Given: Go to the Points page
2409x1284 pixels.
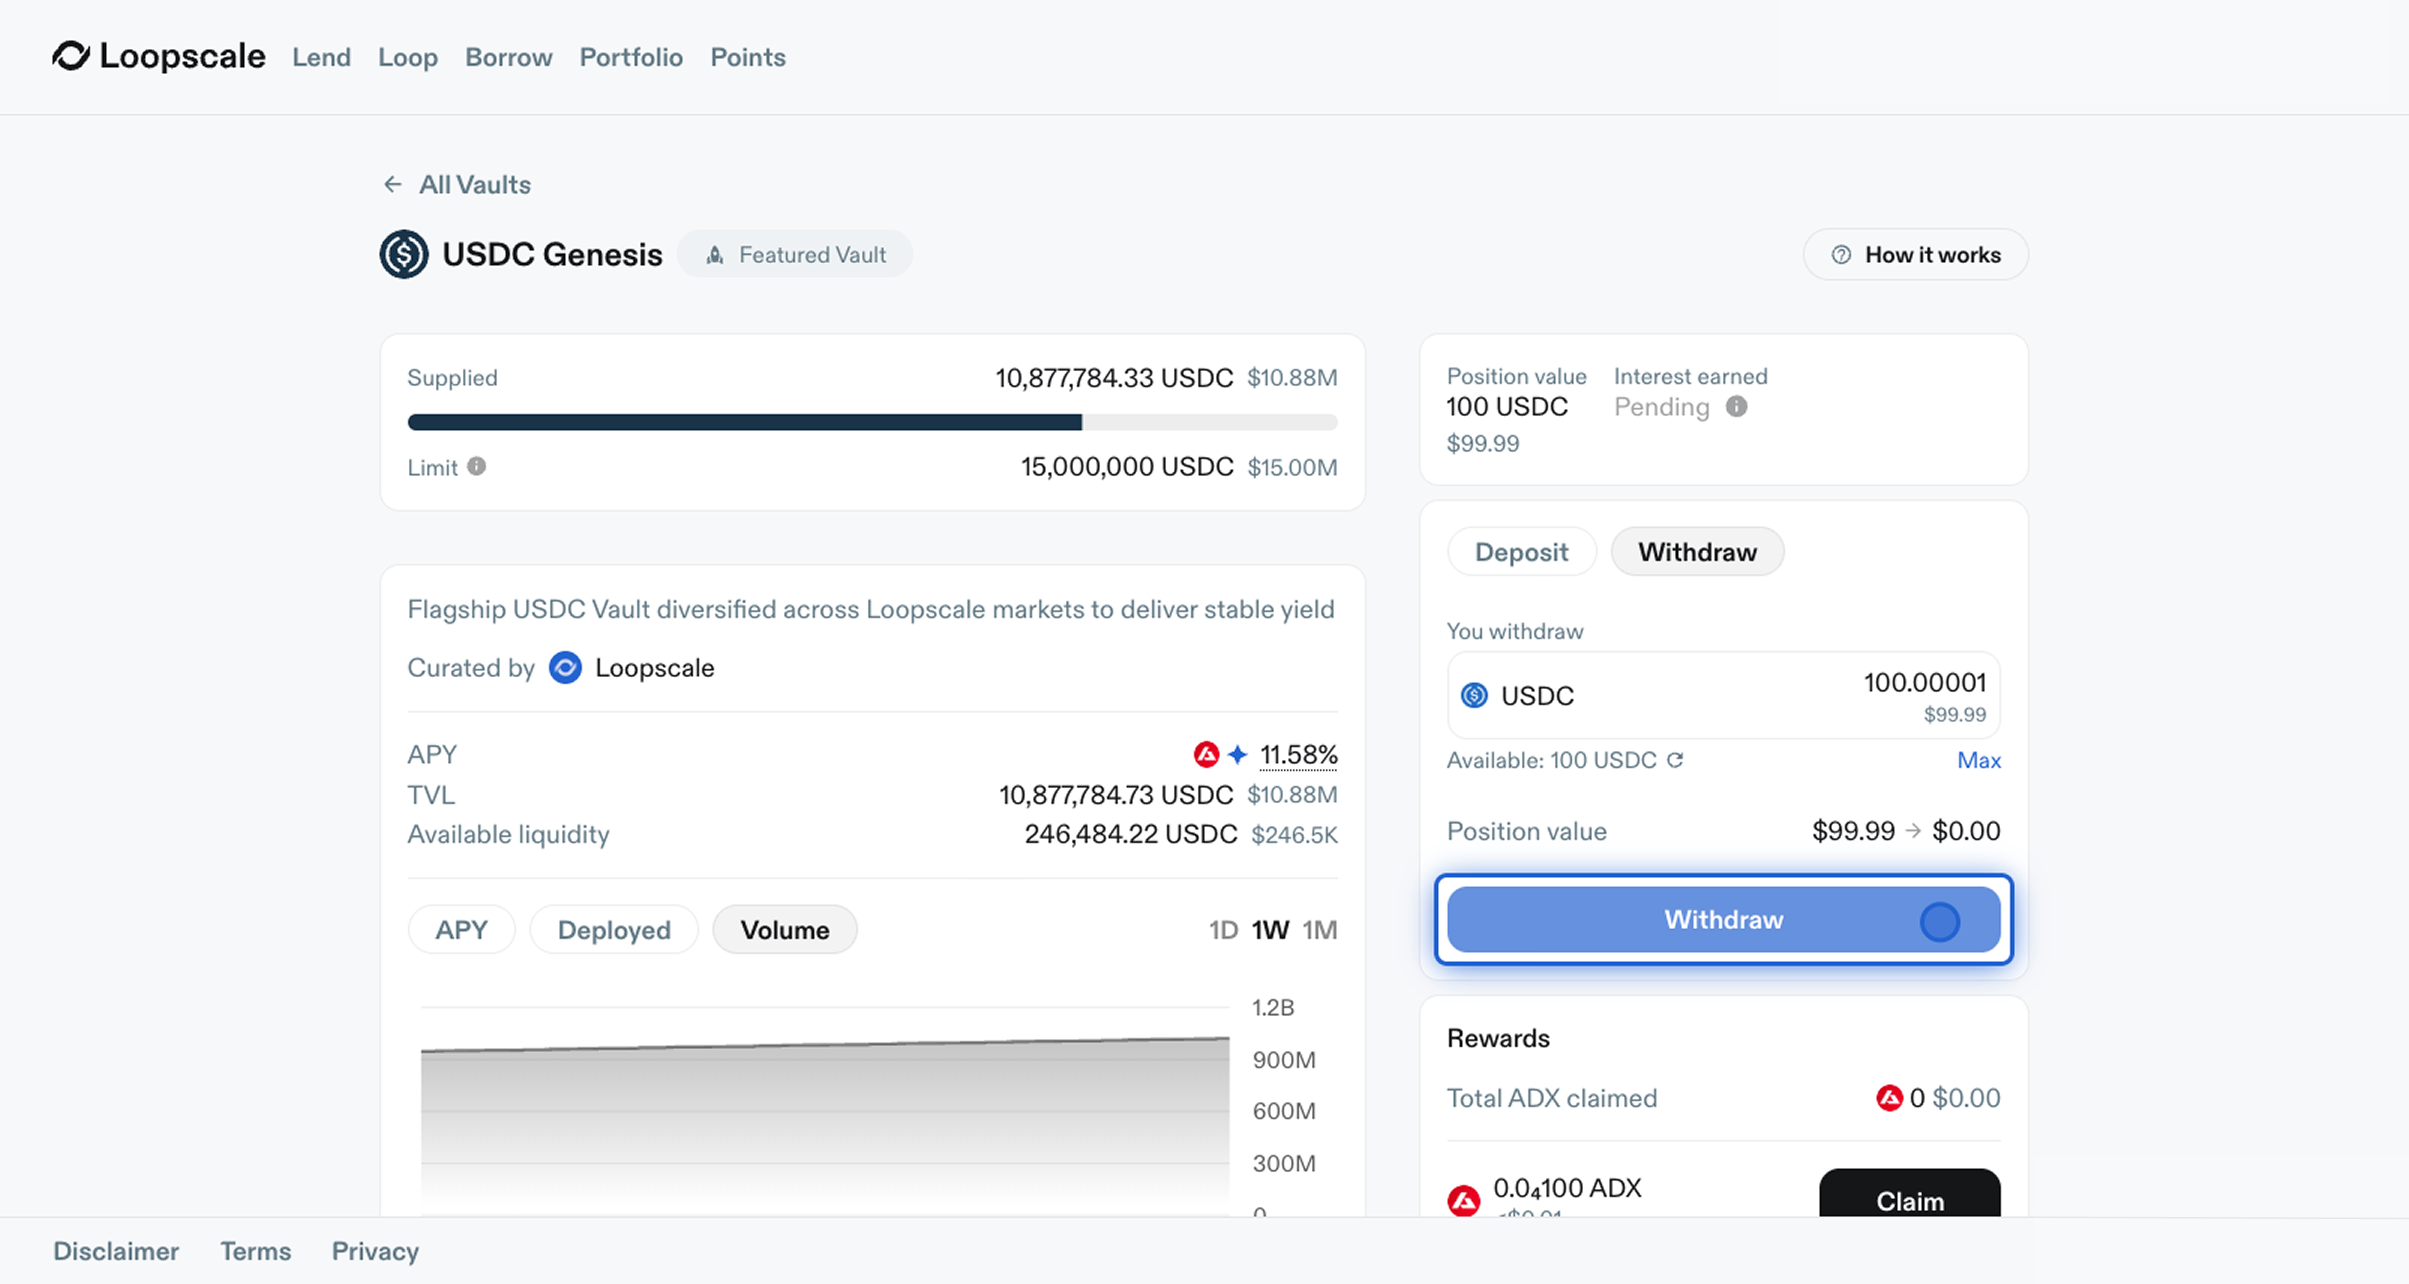Looking at the screenshot, I should 747,57.
